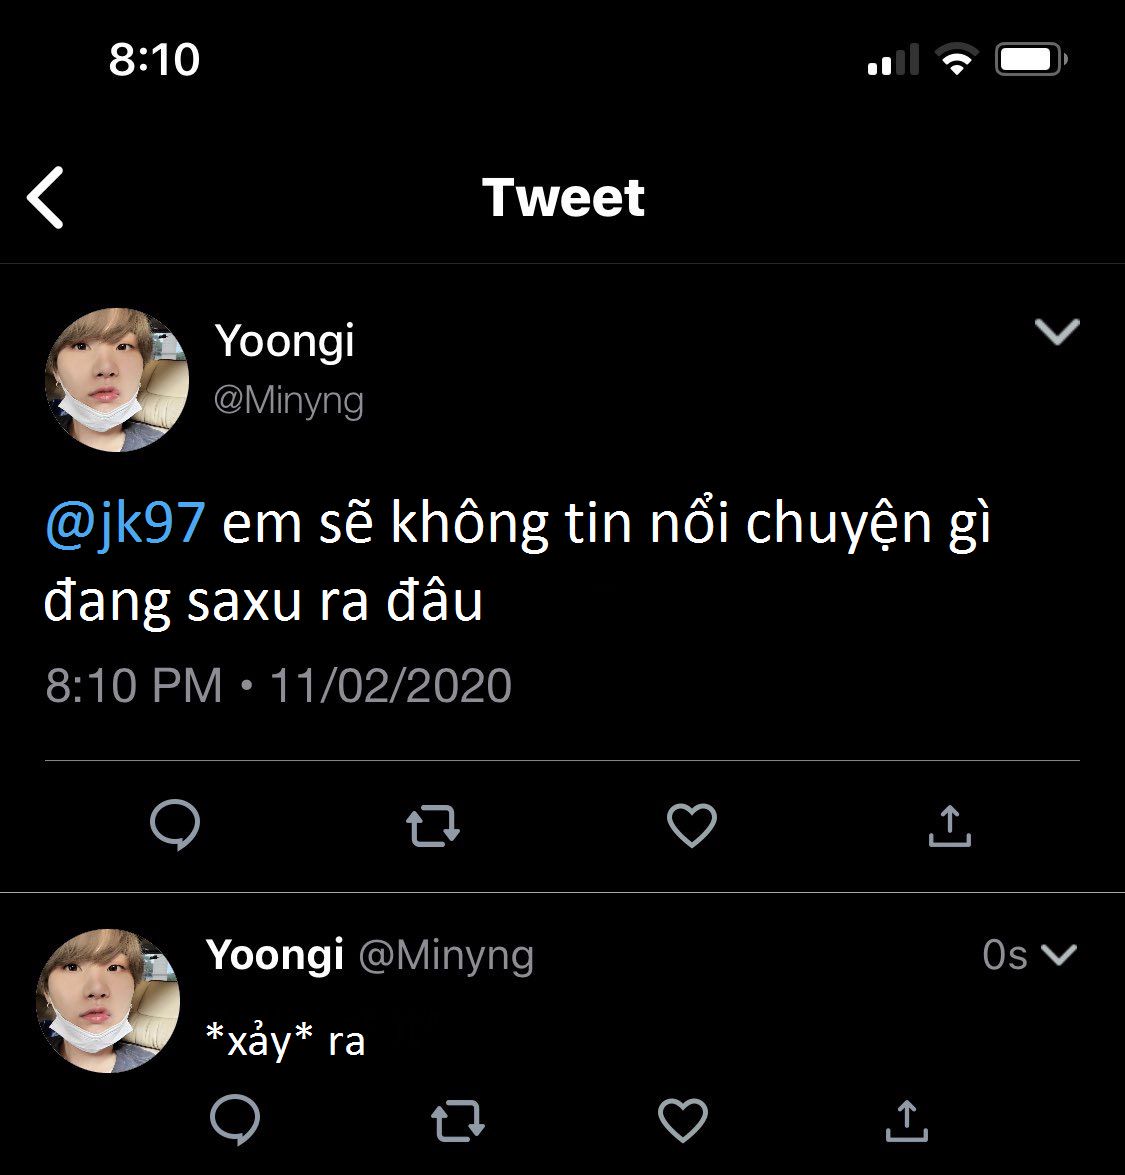The height and width of the screenshot is (1175, 1125).
Task: Expand options chevron on the reply tweet
Action: point(1059,955)
